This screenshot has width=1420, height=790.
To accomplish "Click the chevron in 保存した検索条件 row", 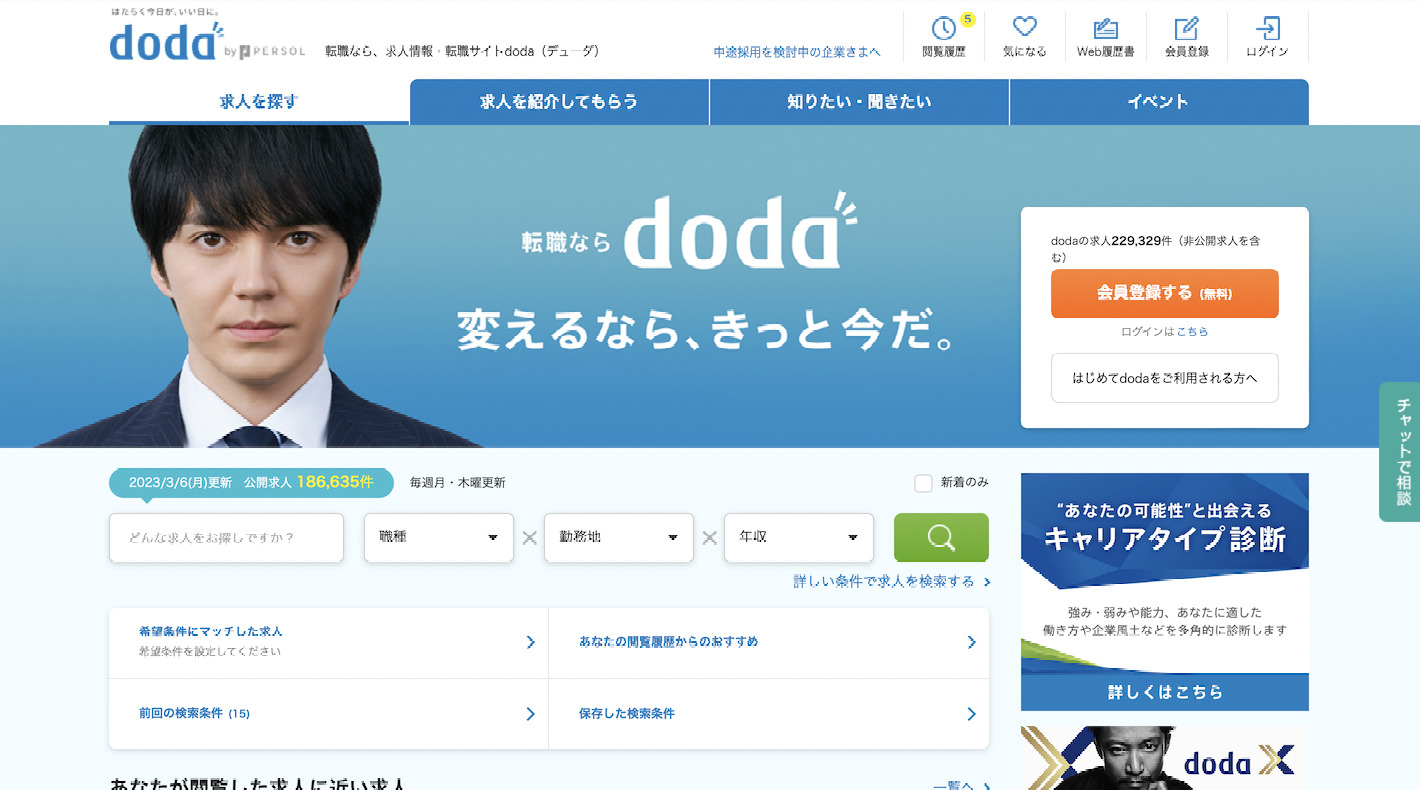I will pyautogui.click(x=971, y=714).
